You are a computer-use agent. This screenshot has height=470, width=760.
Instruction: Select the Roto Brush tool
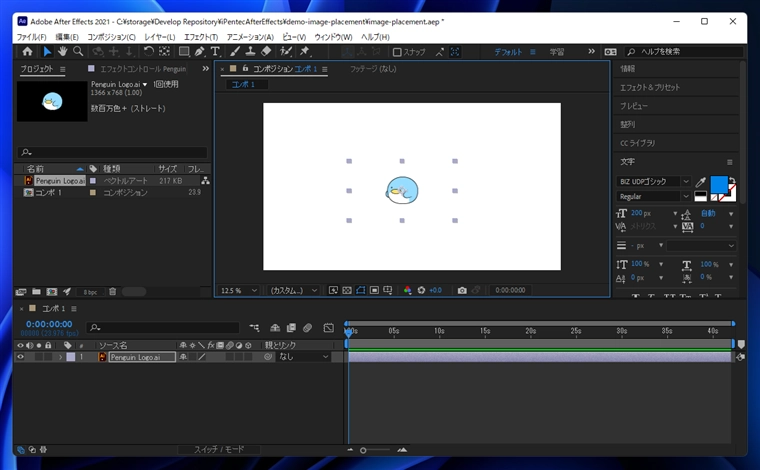pyautogui.click(x=286, y=51)
